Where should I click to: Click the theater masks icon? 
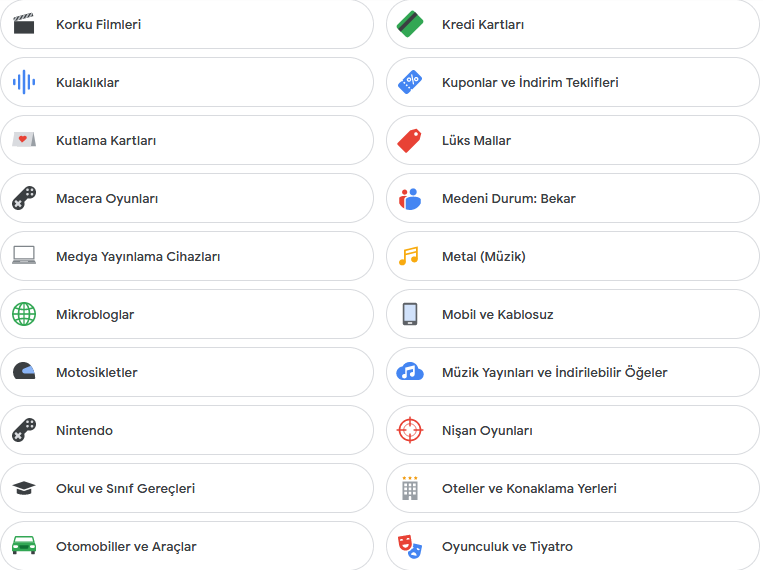coord(410,546)
